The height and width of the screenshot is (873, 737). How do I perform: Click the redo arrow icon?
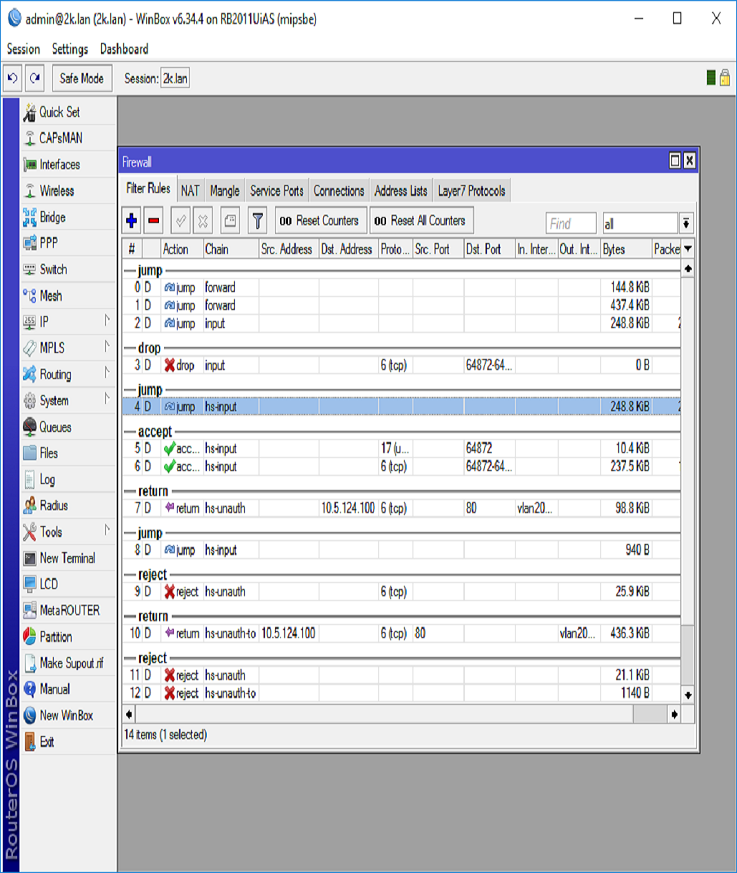35,78
